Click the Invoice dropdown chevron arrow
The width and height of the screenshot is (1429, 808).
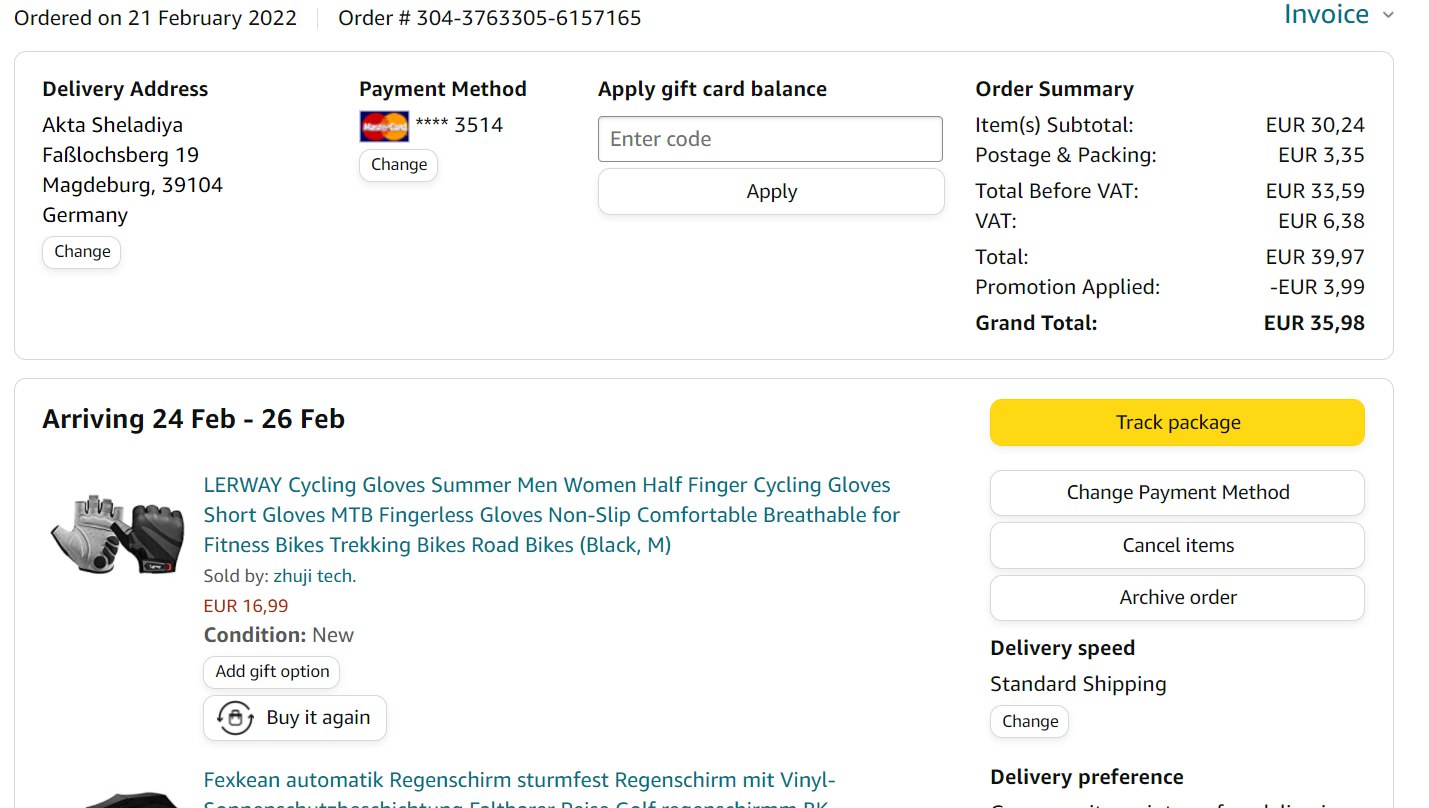coord(1387,15)
